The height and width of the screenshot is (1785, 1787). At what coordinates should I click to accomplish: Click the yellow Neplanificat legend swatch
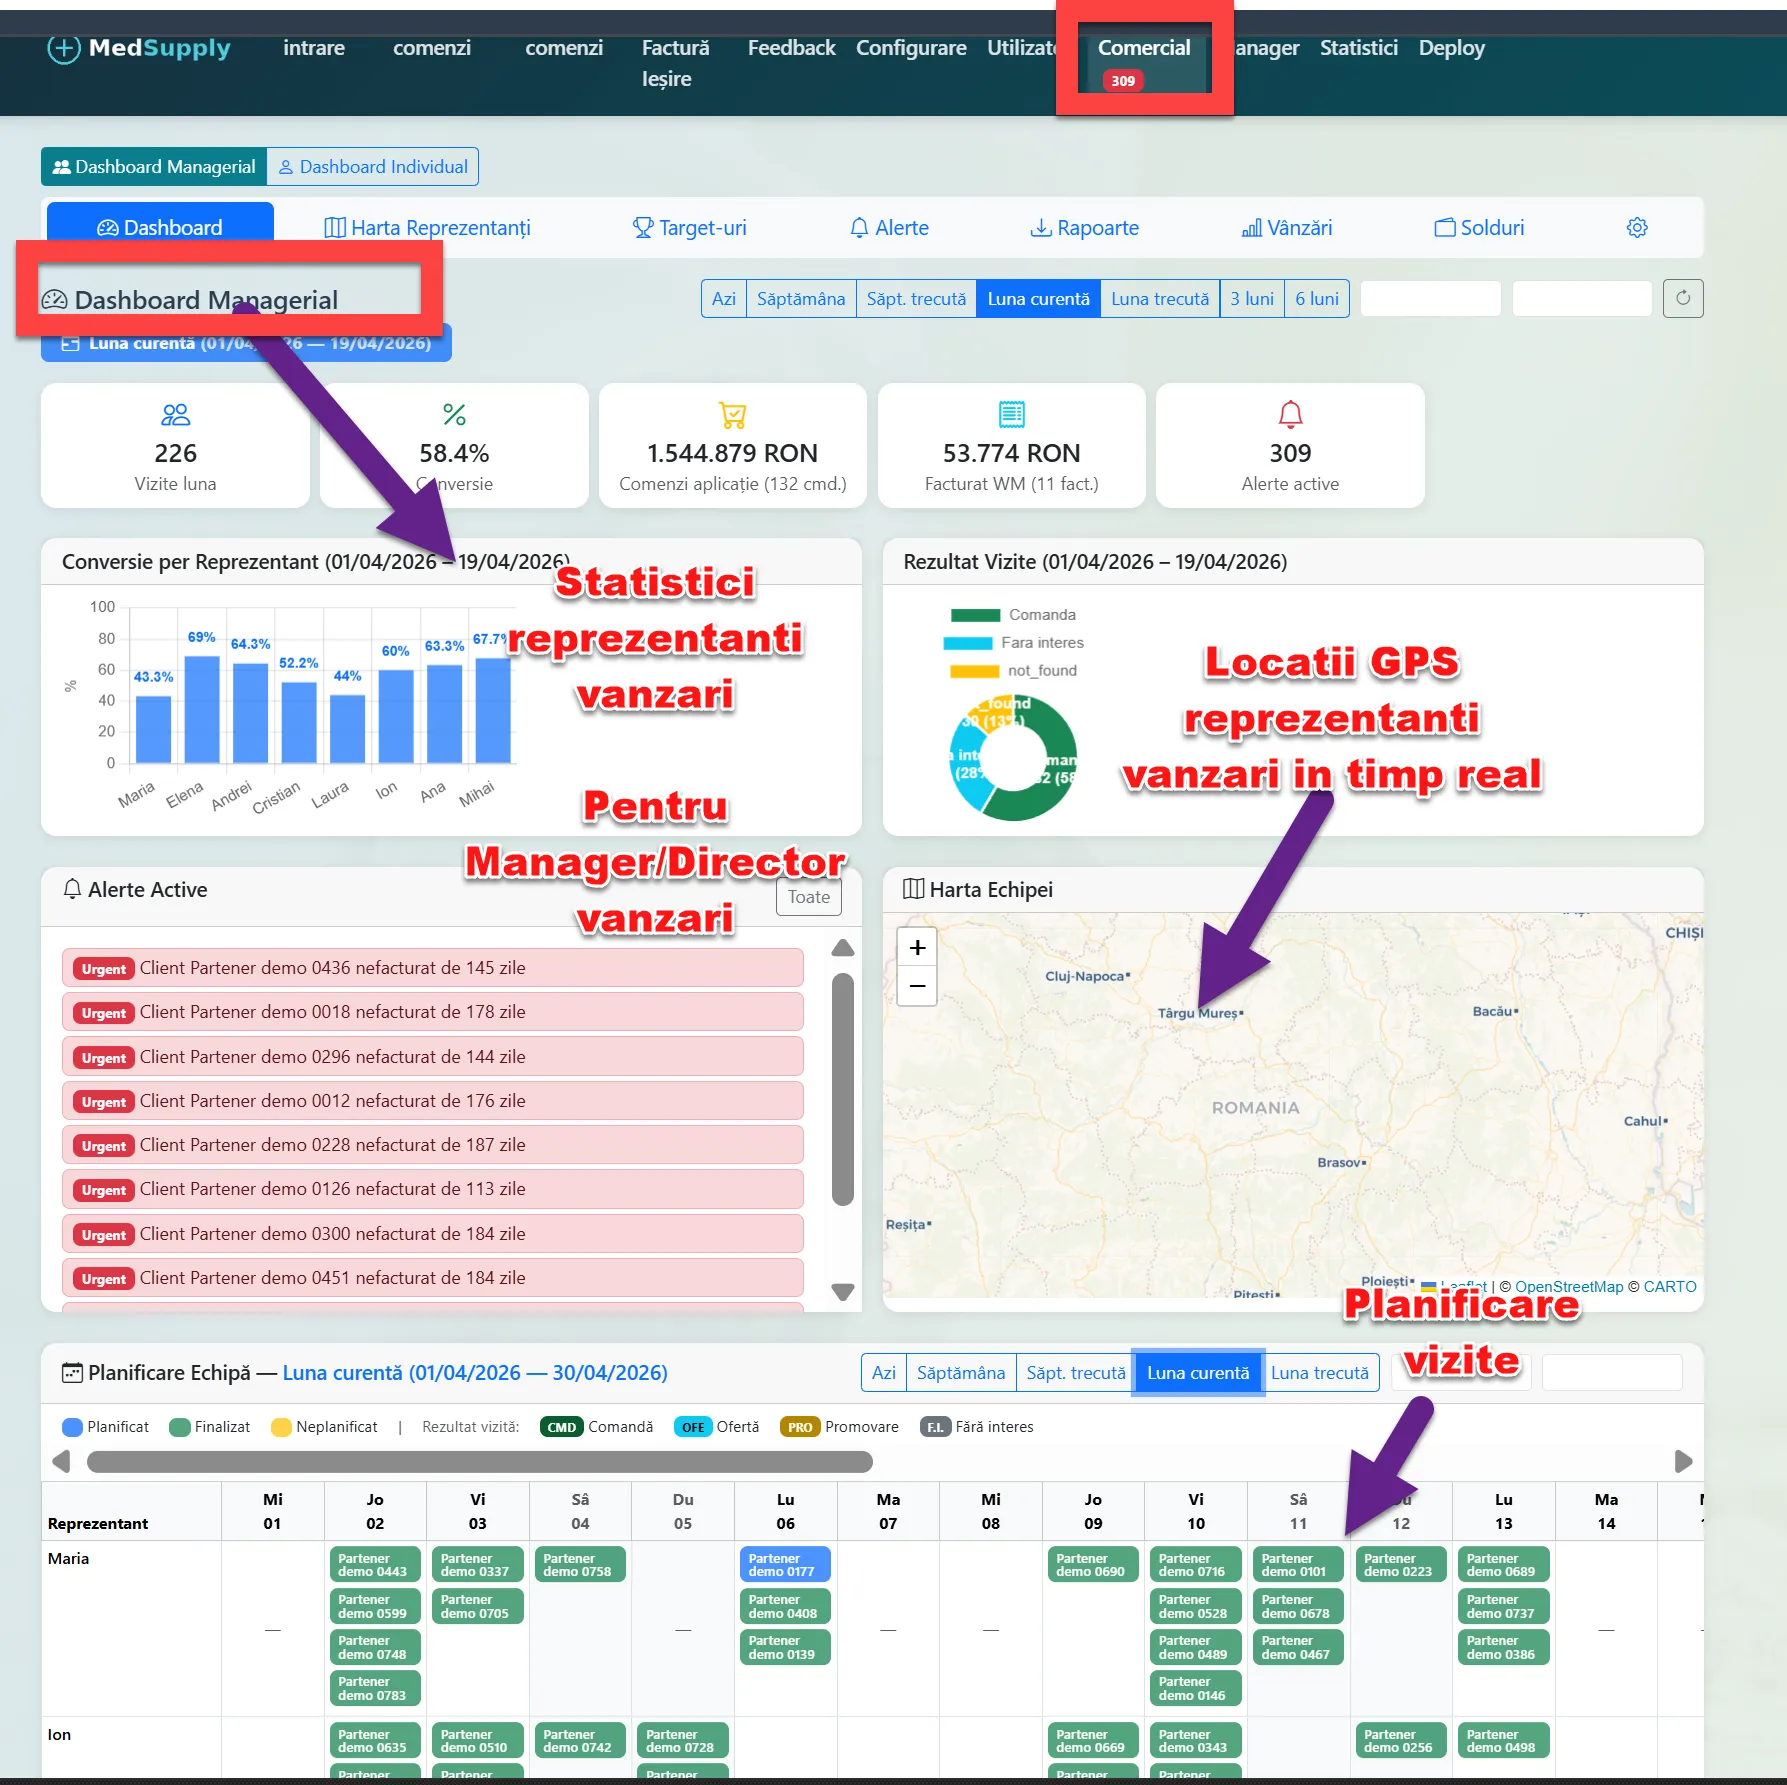(x=281, y=1427)
